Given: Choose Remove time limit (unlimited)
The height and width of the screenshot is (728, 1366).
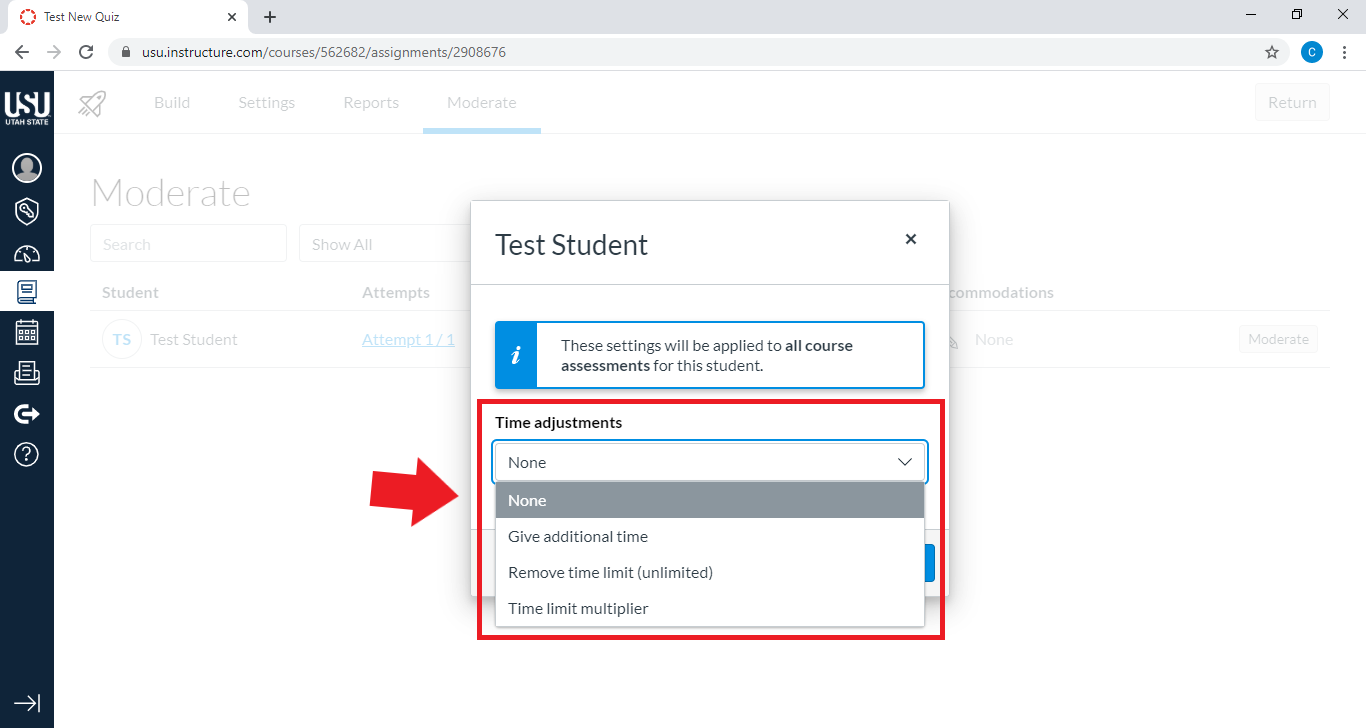Looking at the screenshot, I should point(610,572).
